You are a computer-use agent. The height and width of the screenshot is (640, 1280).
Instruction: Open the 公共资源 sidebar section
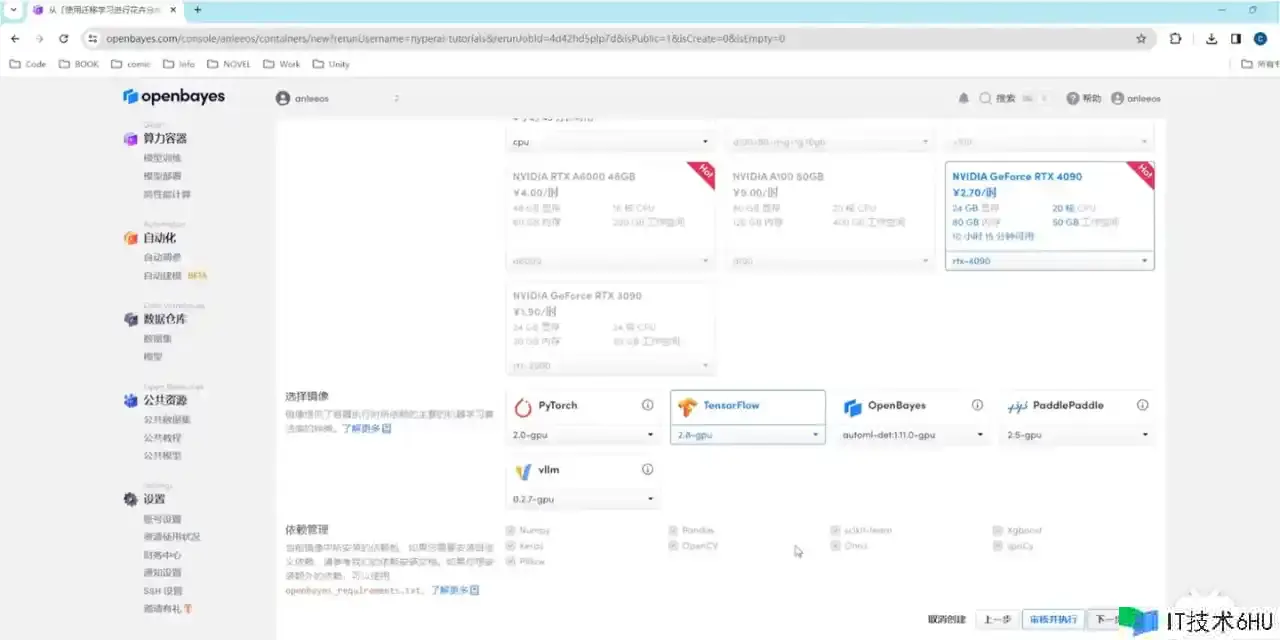tap(165, 400)
